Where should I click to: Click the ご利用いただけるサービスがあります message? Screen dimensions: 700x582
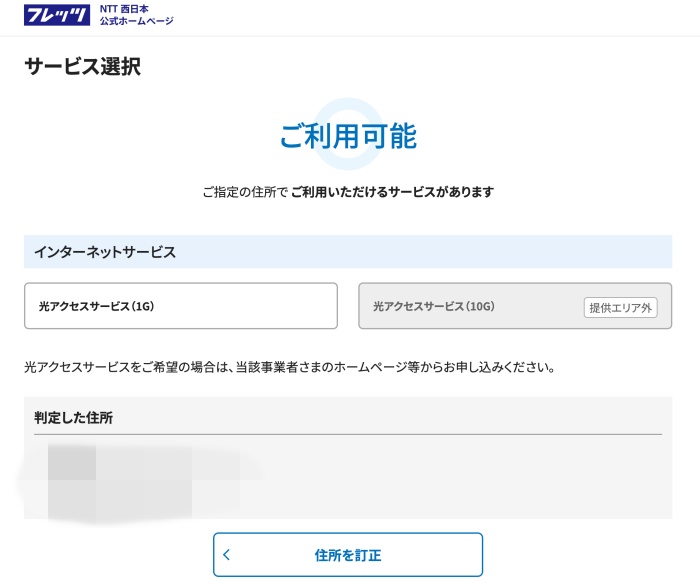[392, 192]
